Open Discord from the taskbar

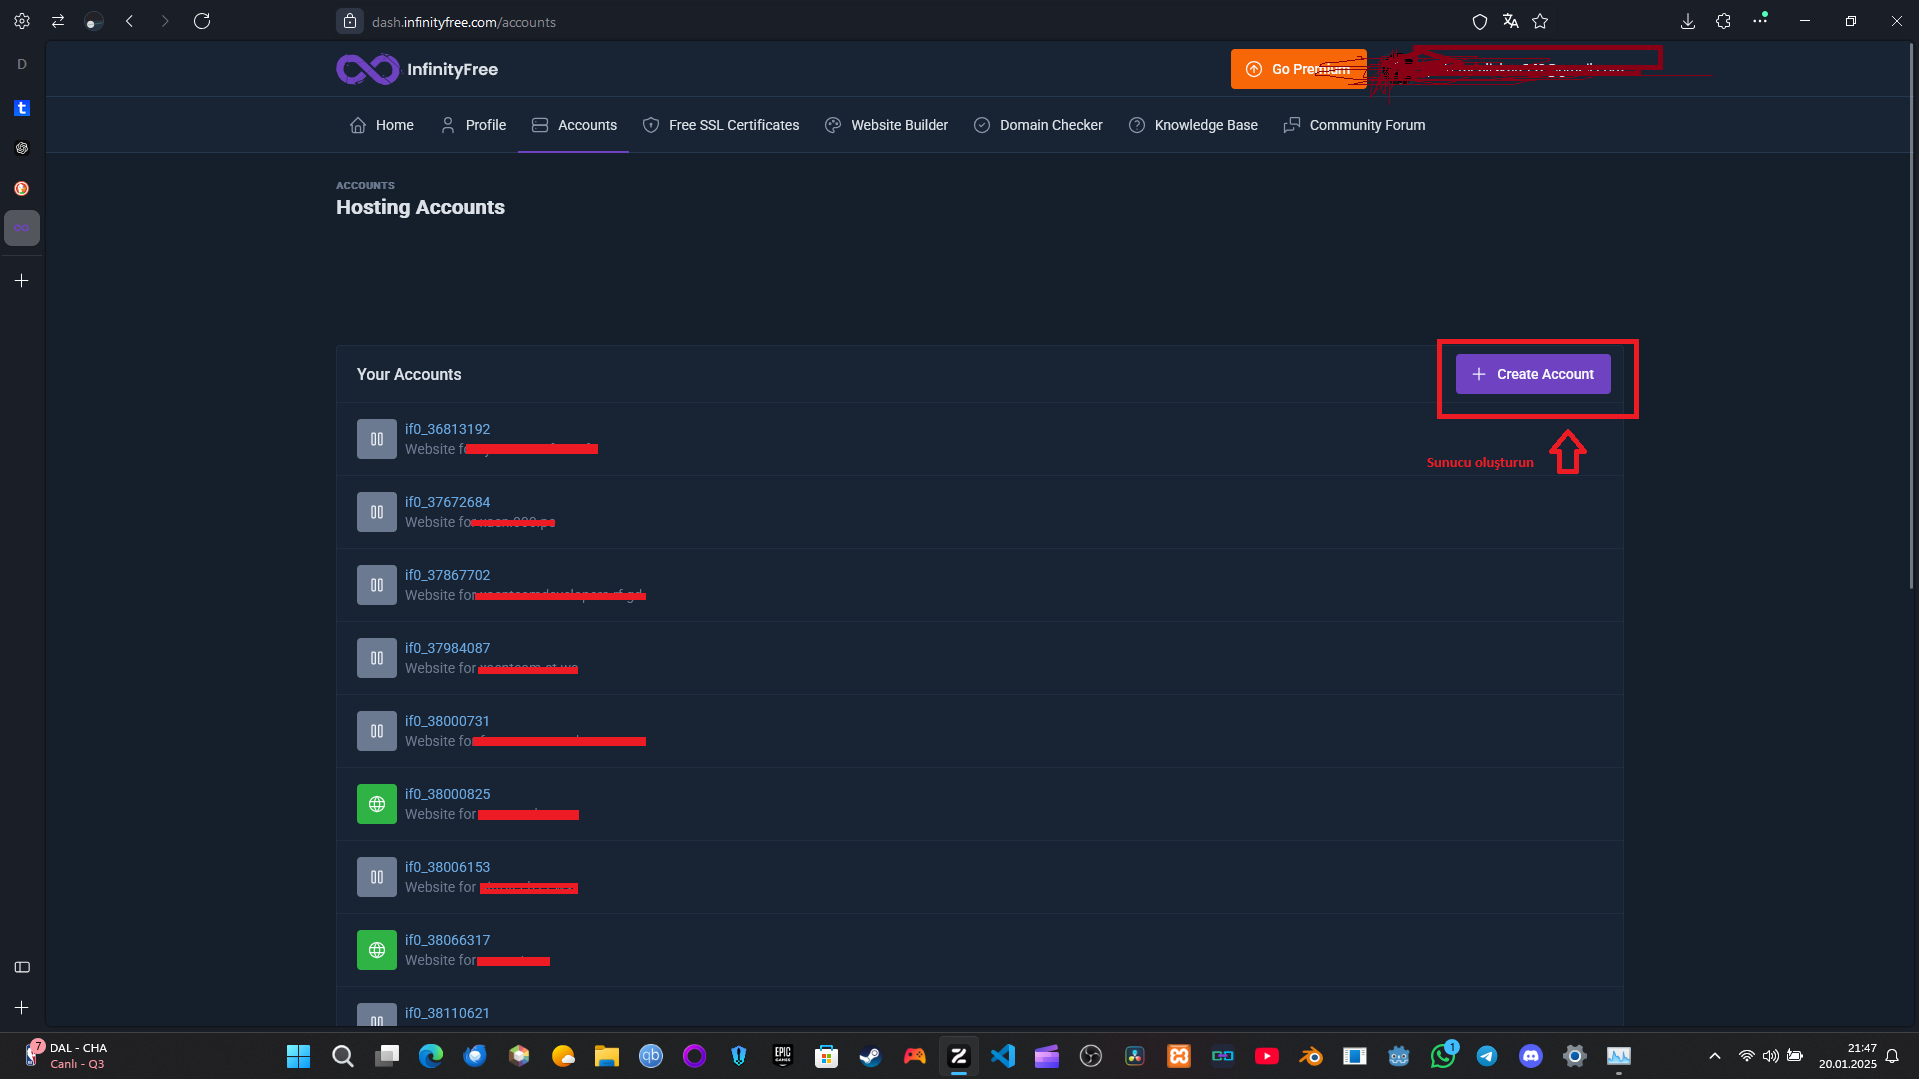(x=1531, y=1056)
